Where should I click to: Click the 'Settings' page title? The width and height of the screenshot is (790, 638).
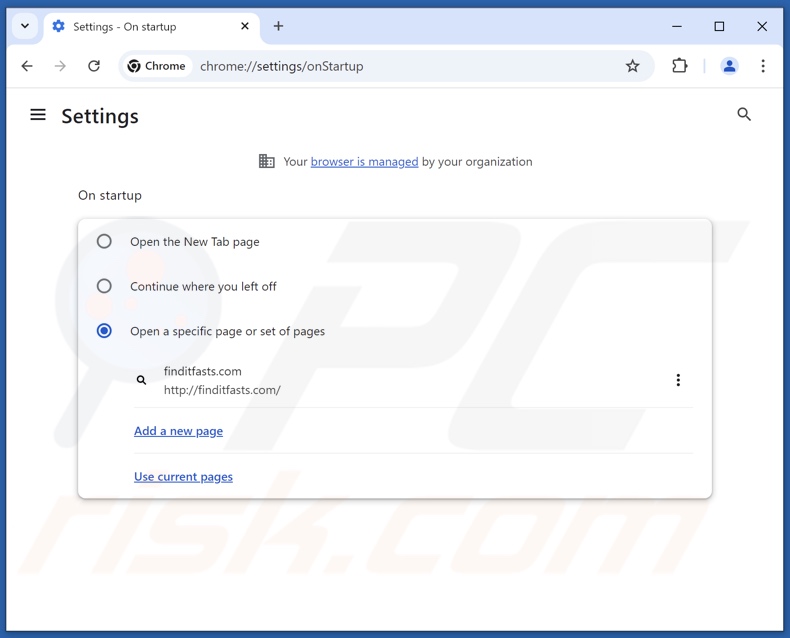(100, 116)
